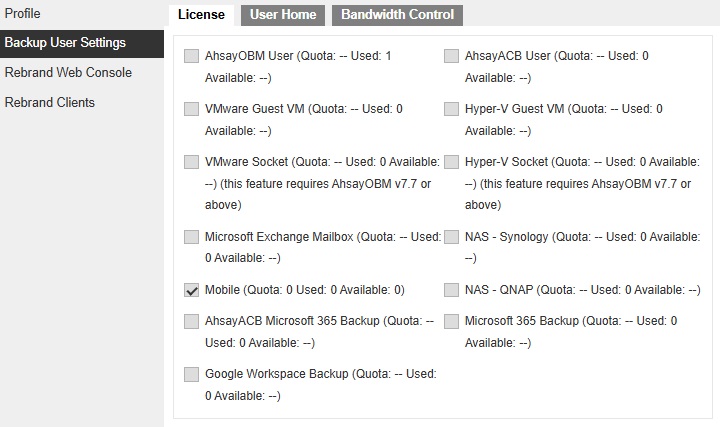Enable Hyper-V Guest VM license checkbox

click(x=451, y=108)
